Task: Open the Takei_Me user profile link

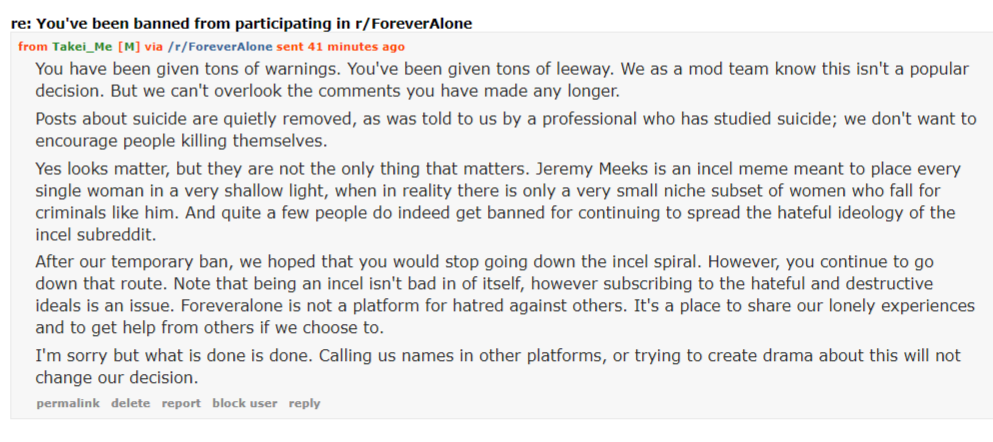Action: (x=82, y=47)
